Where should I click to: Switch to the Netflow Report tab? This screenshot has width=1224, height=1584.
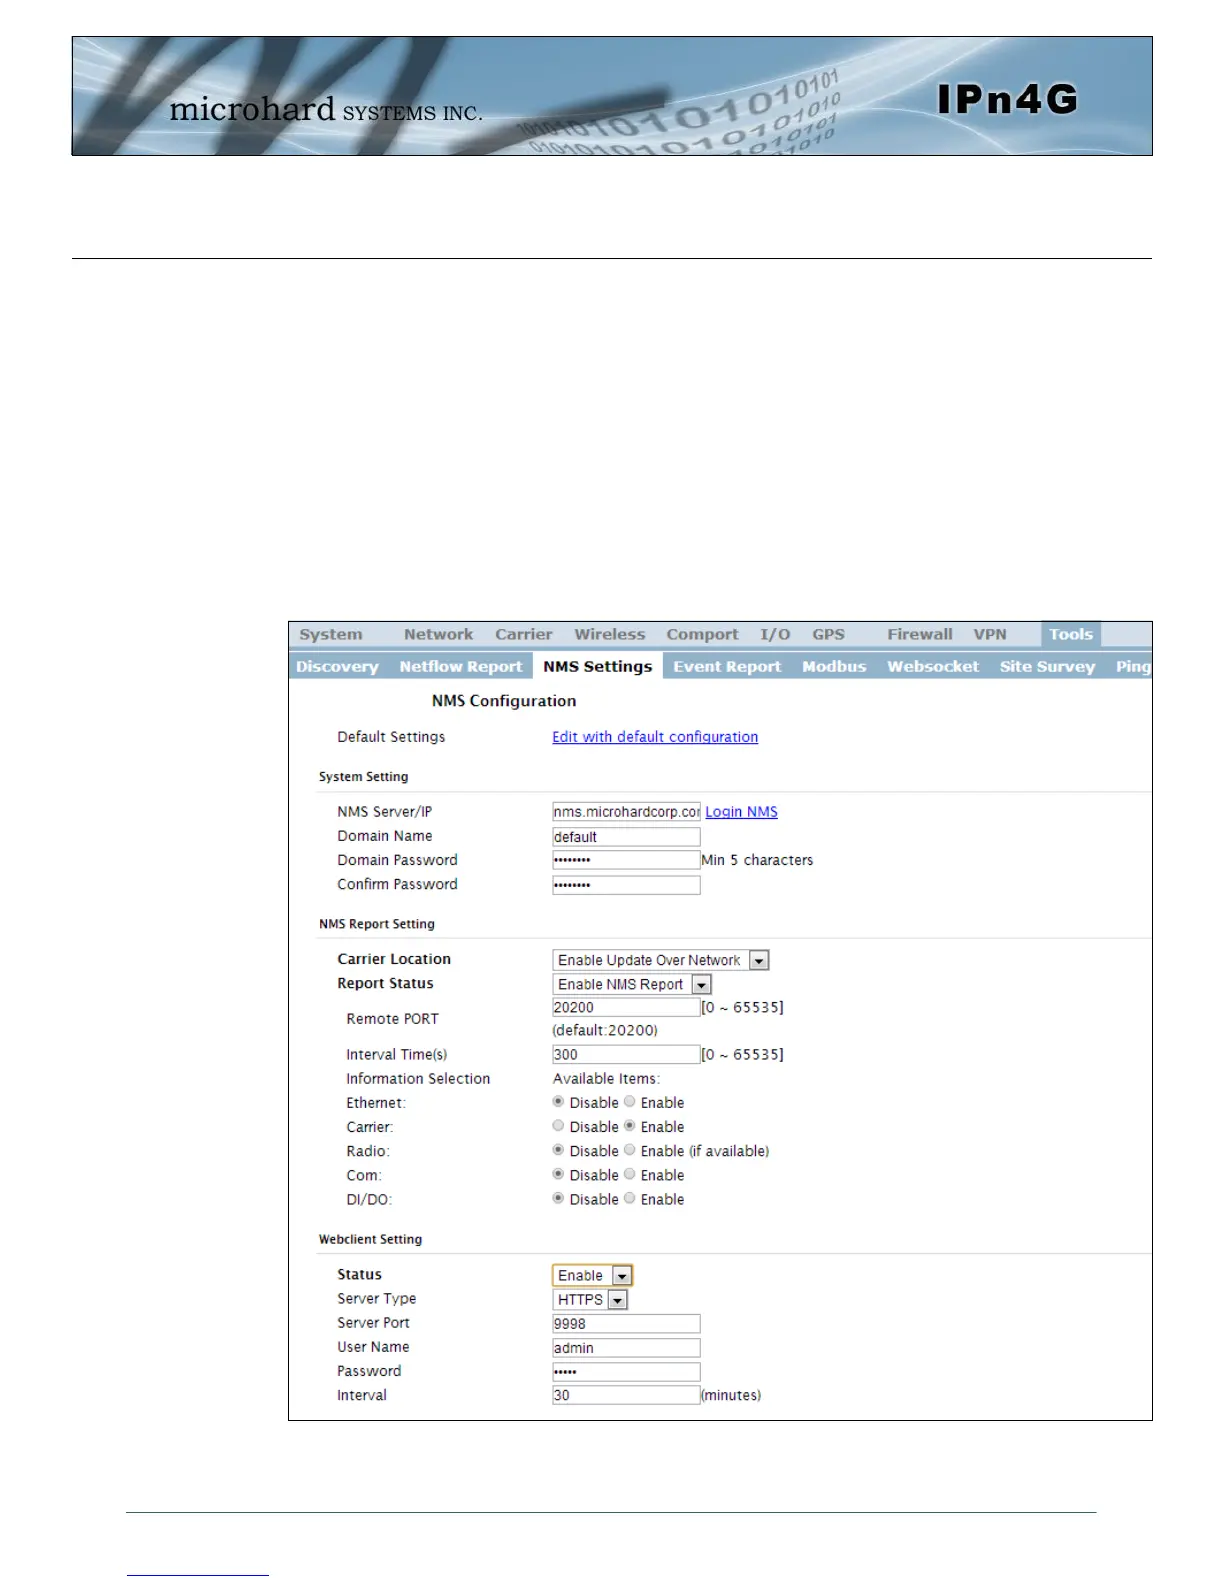(x=460, y=666)
